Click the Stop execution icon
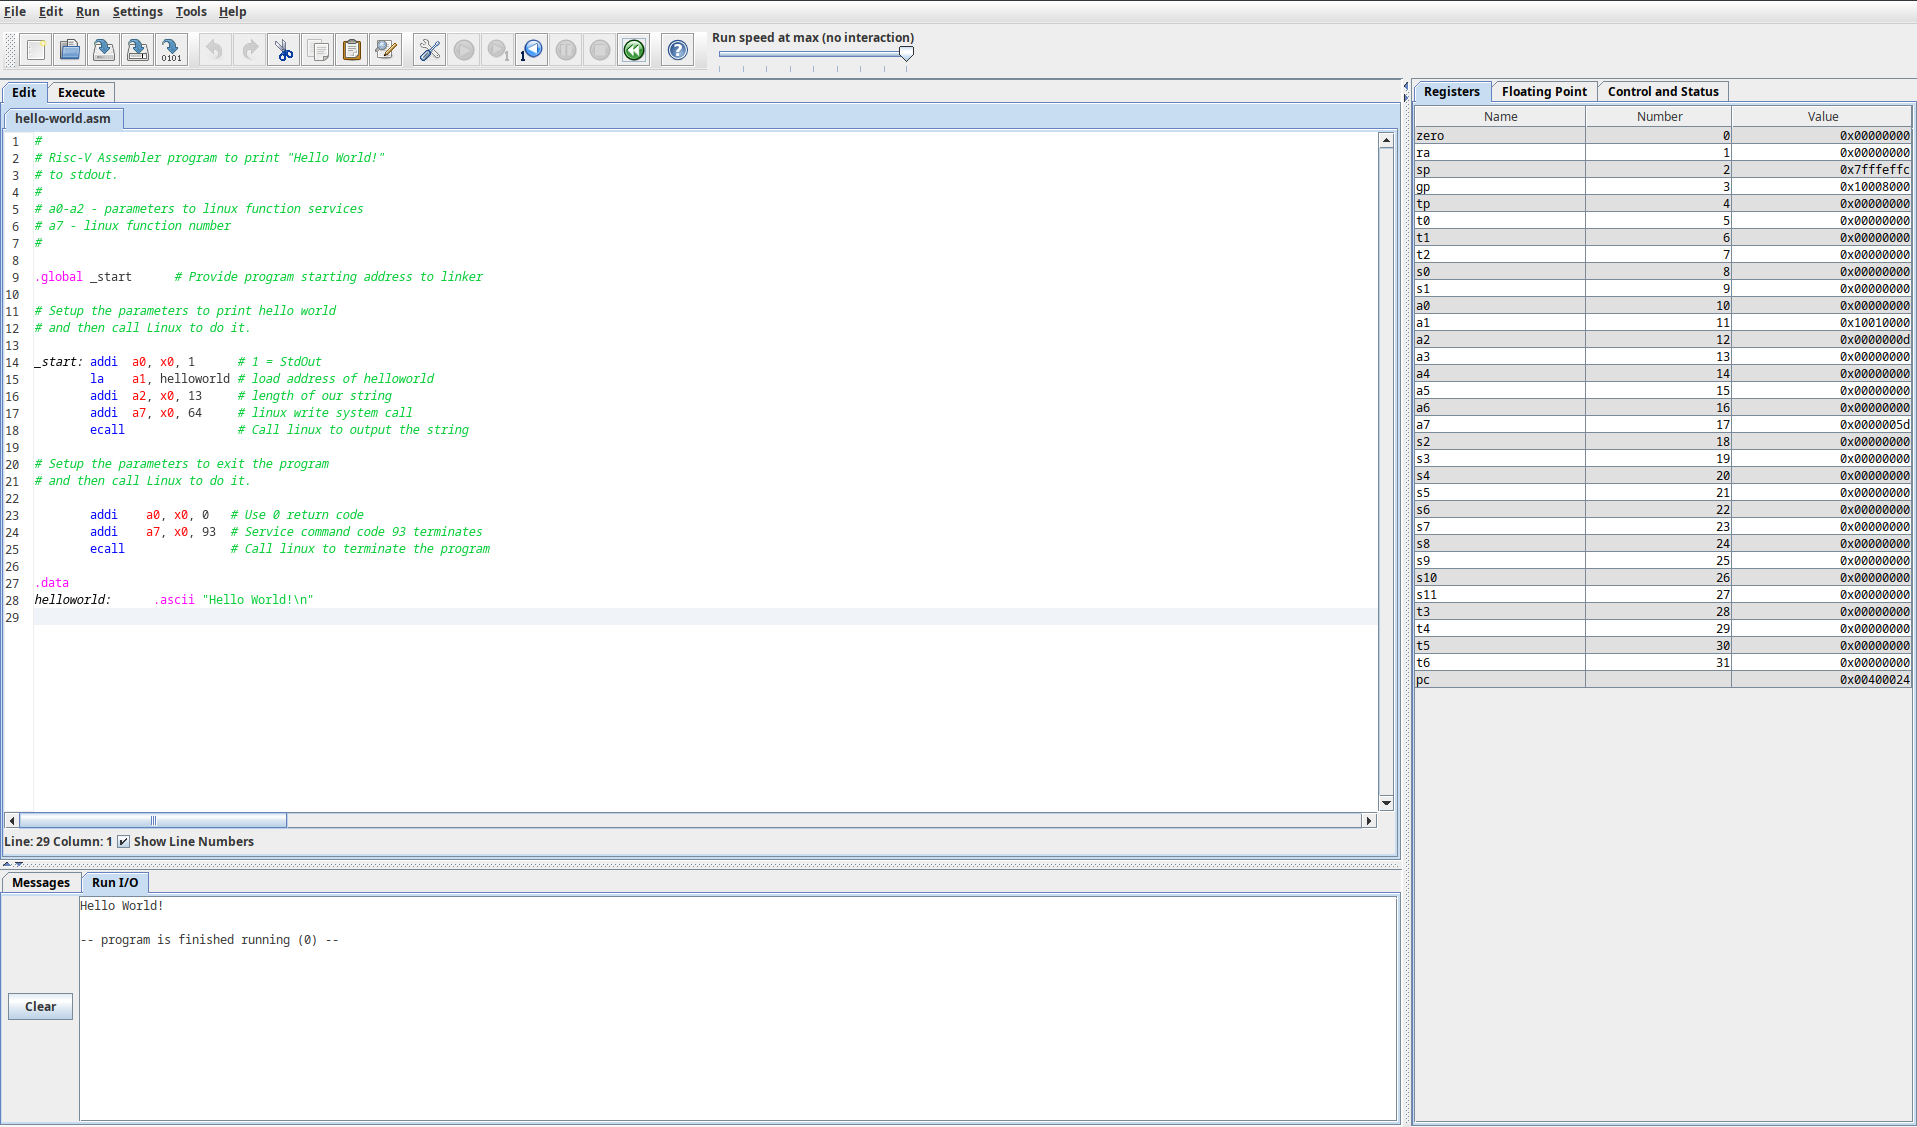1917x1127 pixels. point(600,50)
